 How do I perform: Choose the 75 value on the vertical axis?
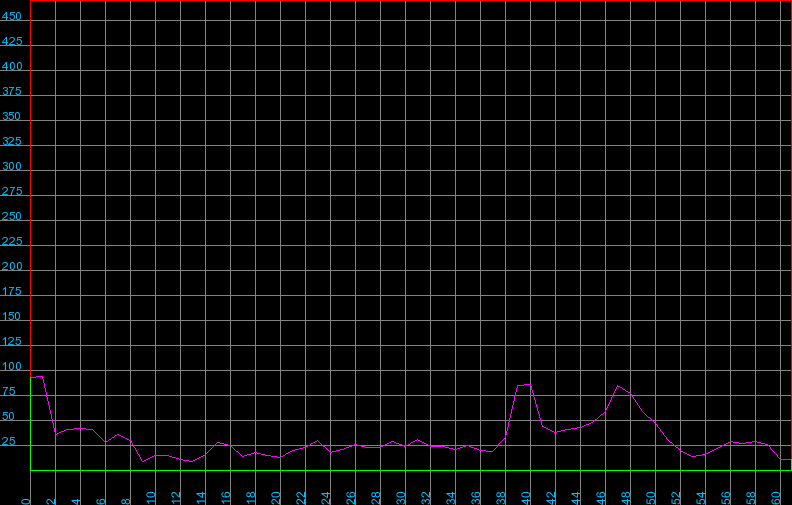pos(9,391)
